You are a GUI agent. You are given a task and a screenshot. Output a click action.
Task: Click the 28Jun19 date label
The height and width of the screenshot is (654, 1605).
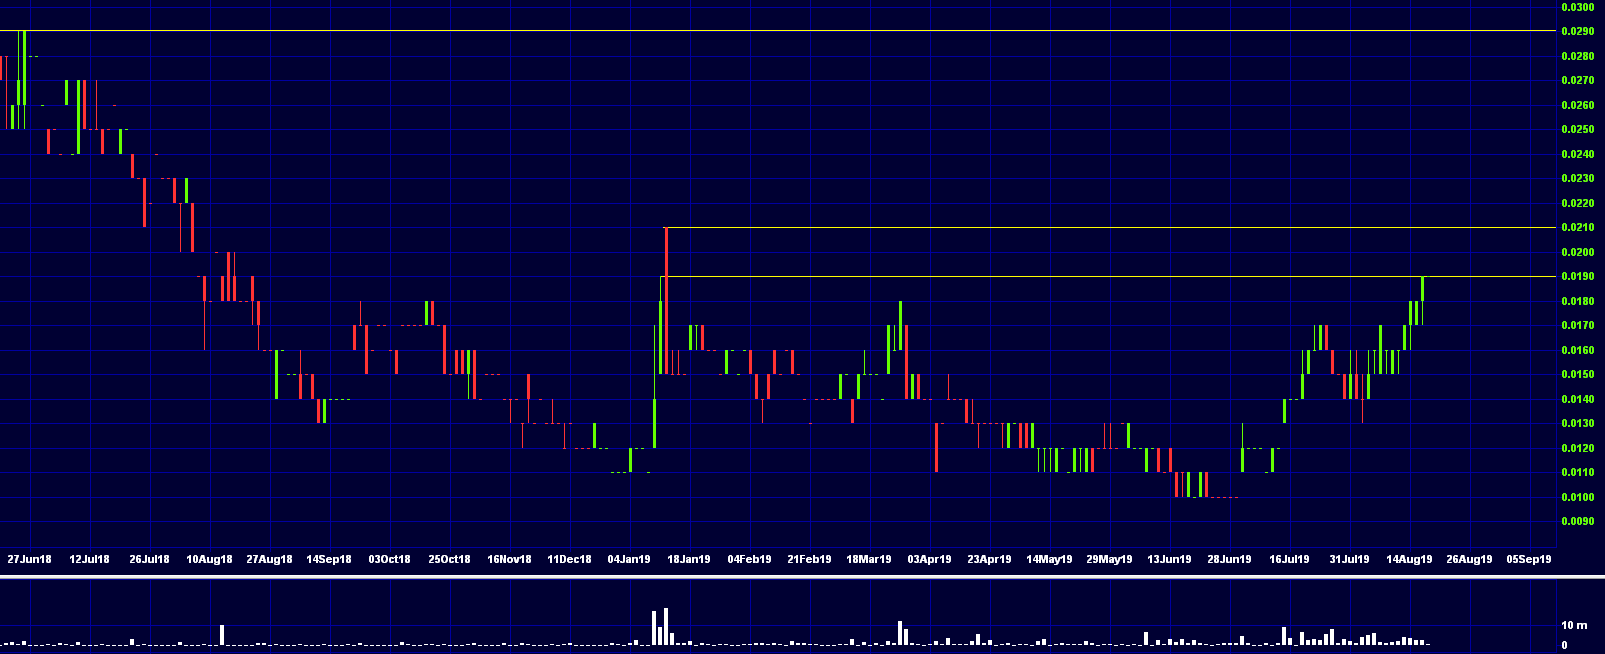pos(1229,559)
